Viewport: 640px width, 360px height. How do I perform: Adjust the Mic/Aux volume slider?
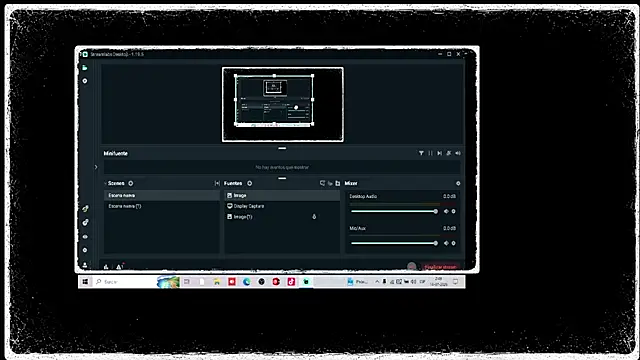(394, 243)
